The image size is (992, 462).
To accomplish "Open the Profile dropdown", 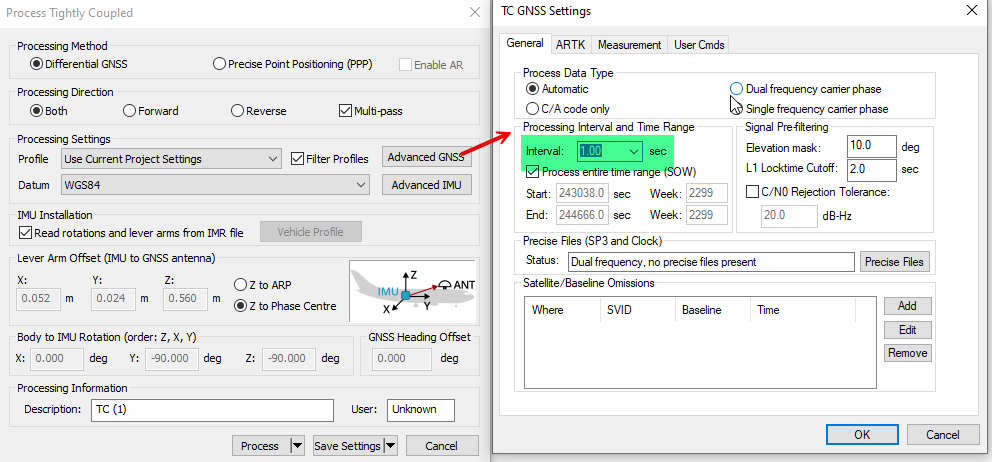I will point(171,158).
